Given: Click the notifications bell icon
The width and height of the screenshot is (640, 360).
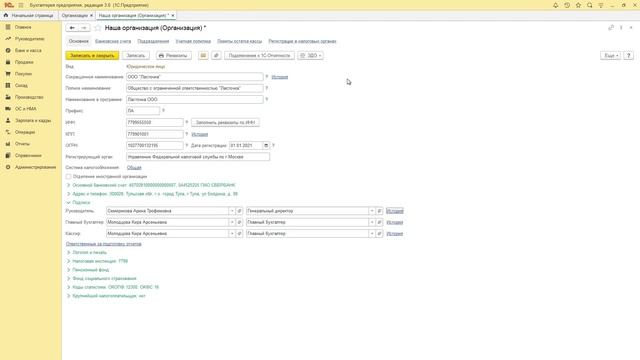Looking at the screenshot, I should (x=556, y=5).
